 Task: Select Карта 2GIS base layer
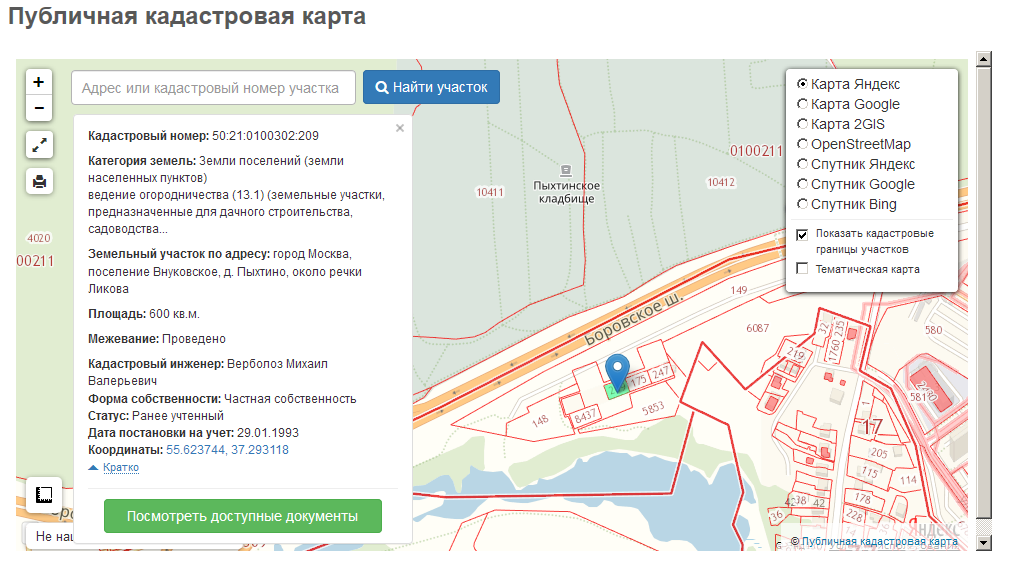(802, 124)
